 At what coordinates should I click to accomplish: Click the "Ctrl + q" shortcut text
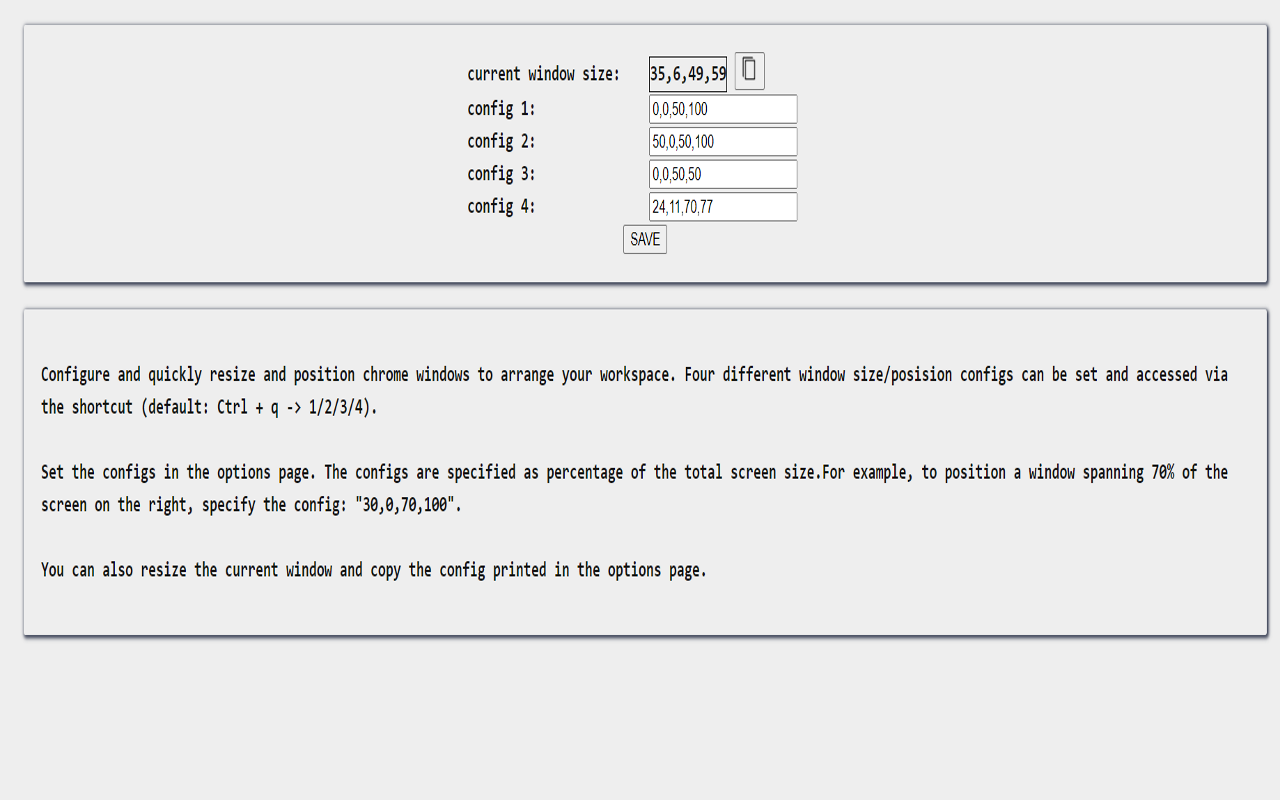(x=248, y=407)
